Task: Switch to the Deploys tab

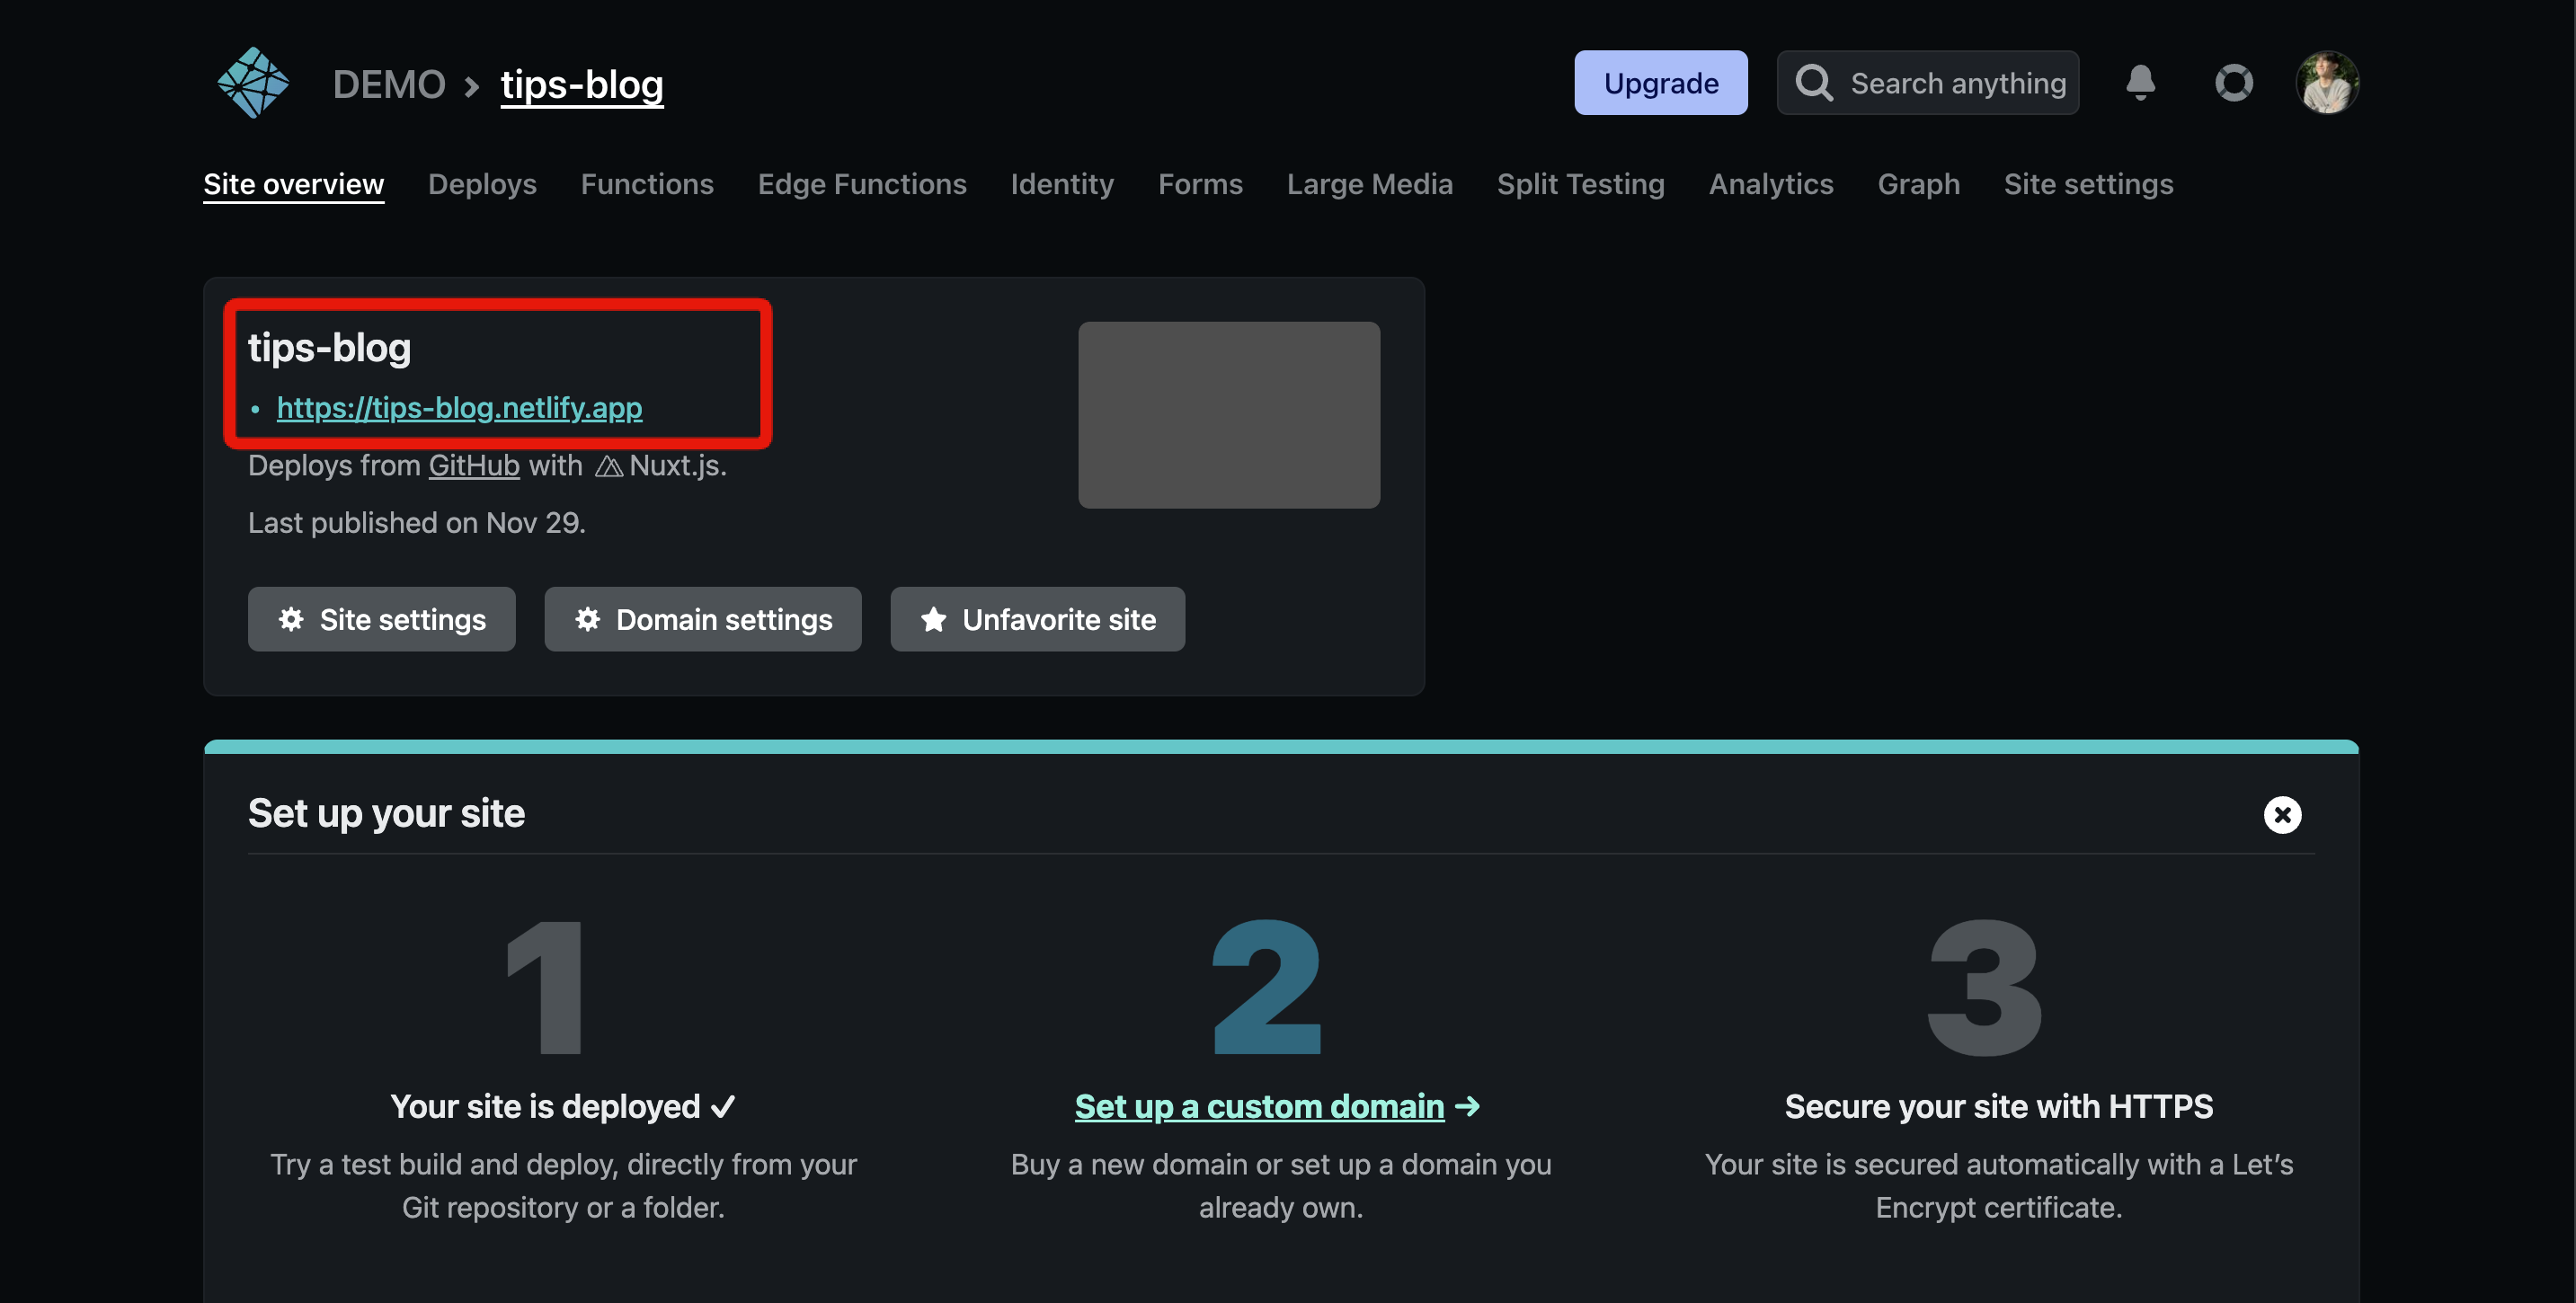Action: tap(482, 184)
